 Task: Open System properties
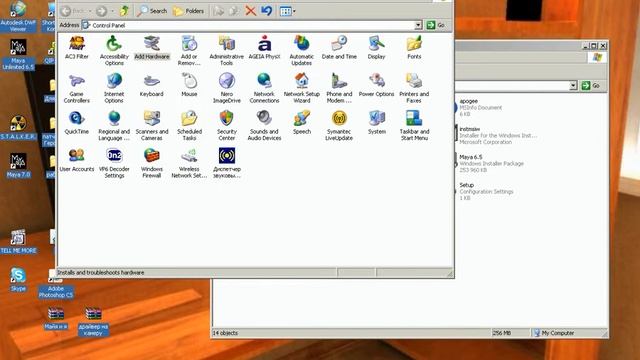(376, 122)
